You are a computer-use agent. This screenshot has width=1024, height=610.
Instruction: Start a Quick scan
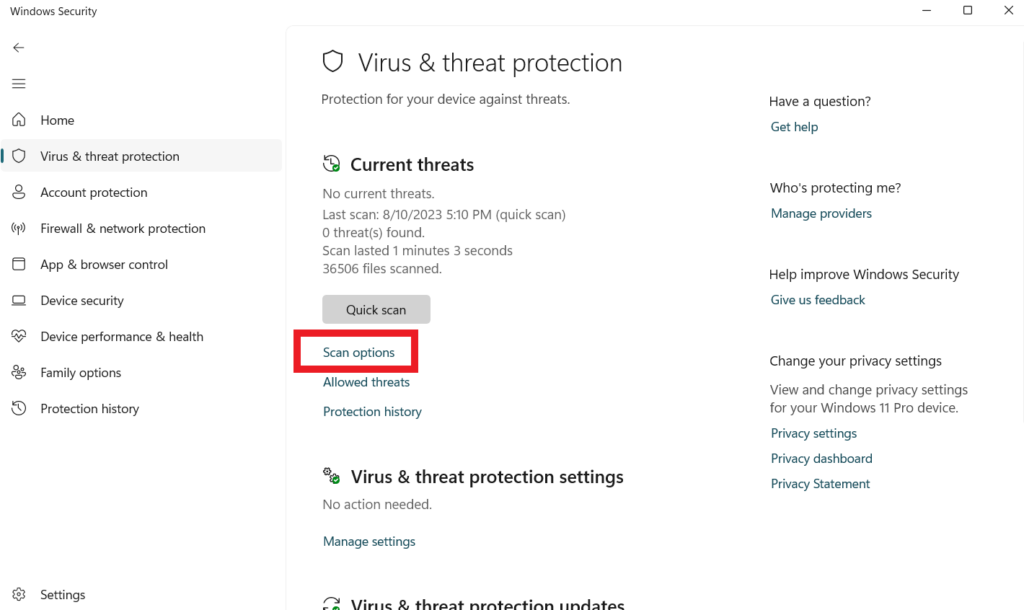point(376,309)
